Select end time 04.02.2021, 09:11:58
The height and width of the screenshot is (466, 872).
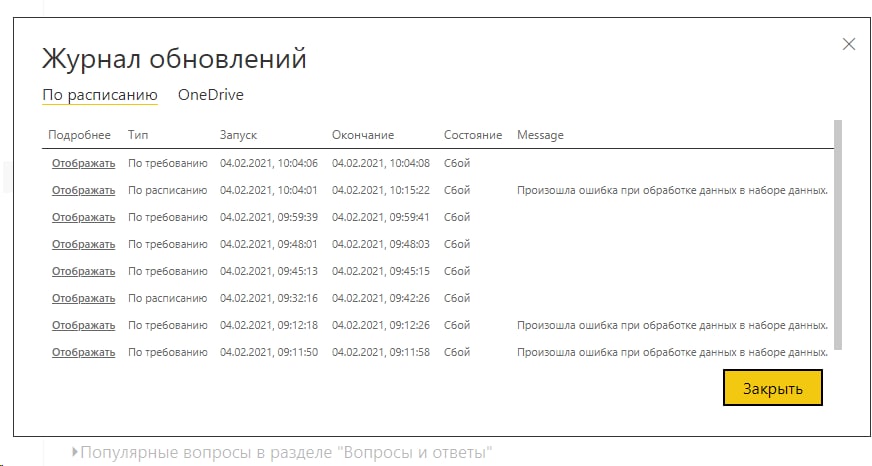[381, 352]
